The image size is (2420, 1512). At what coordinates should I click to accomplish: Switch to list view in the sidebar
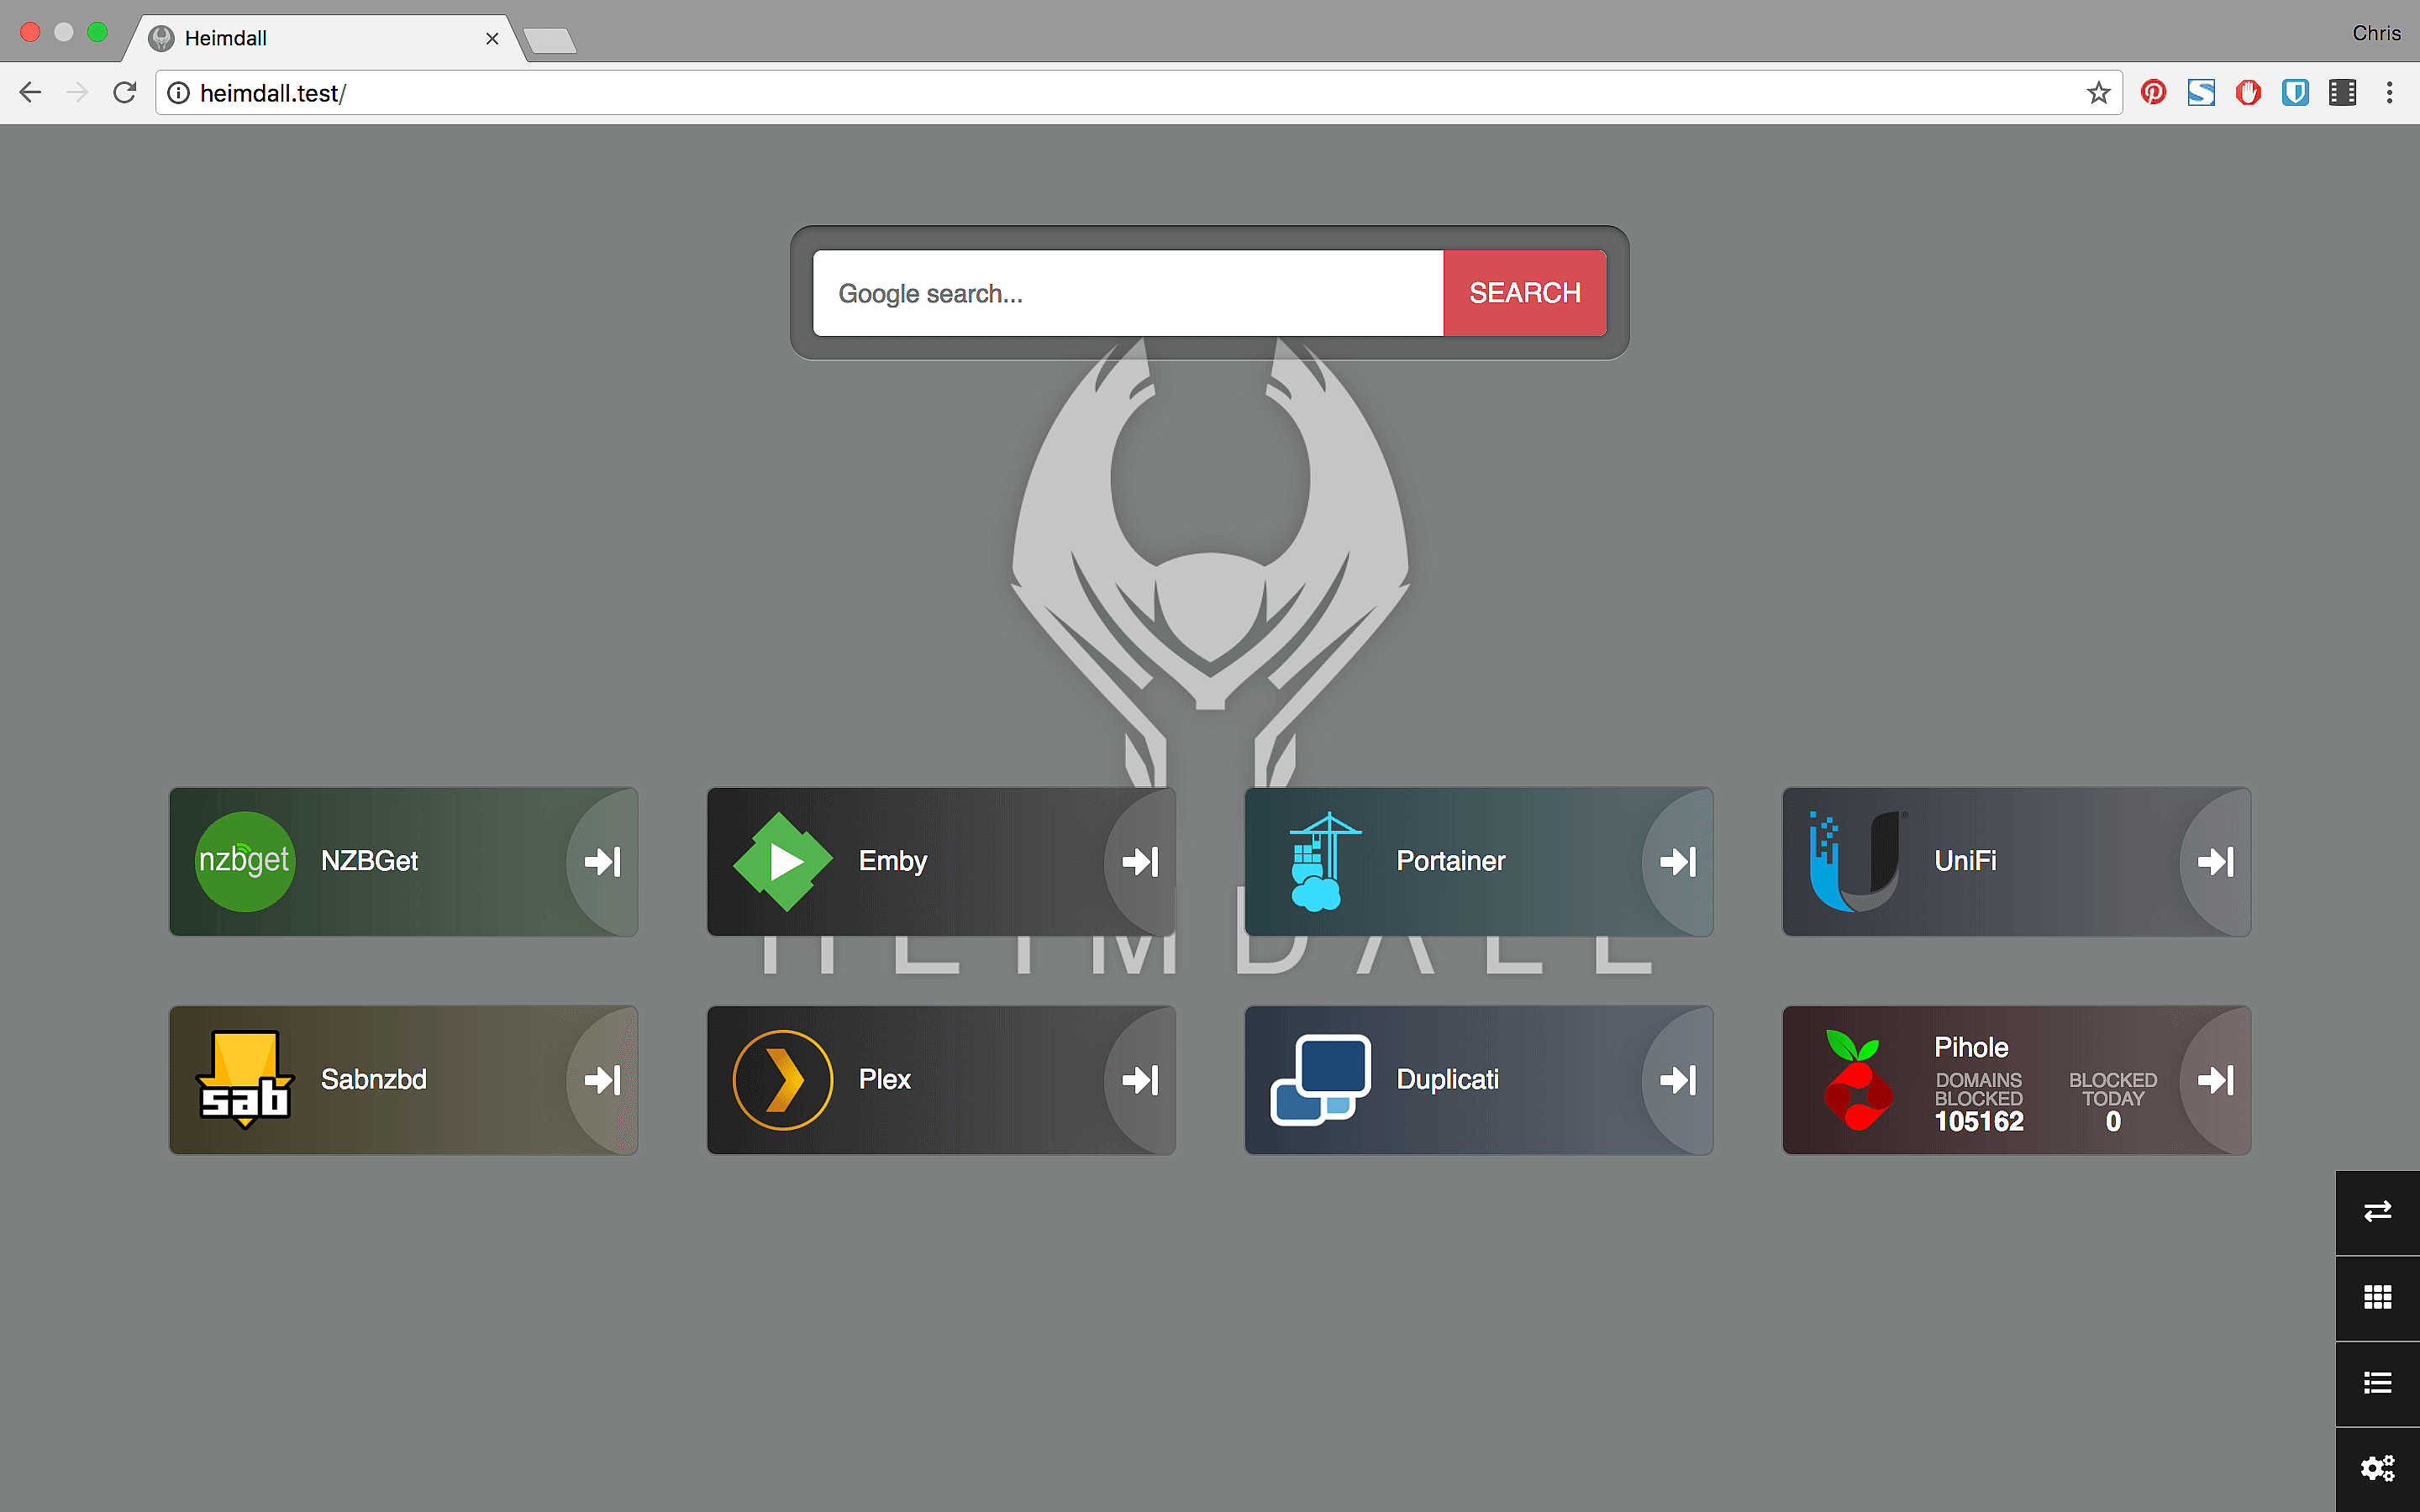pos(2378,1381)
